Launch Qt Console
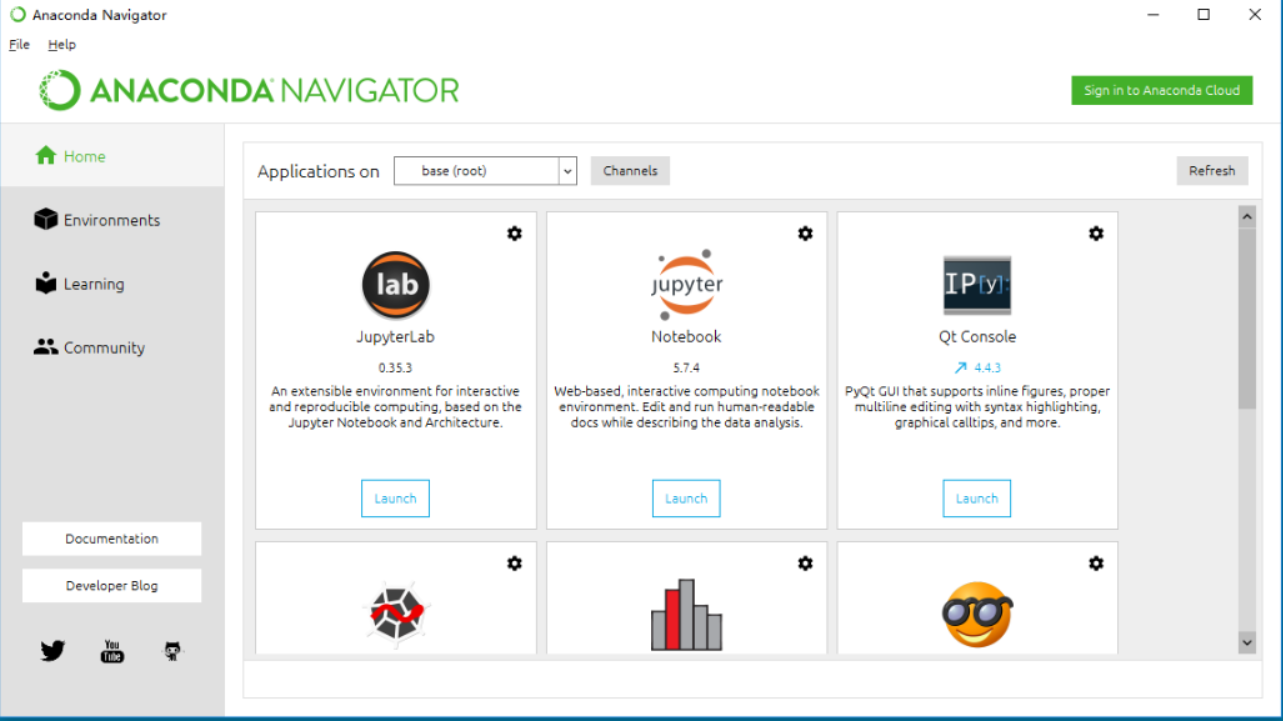The image size is (1283, 721). tap(977, 498)
